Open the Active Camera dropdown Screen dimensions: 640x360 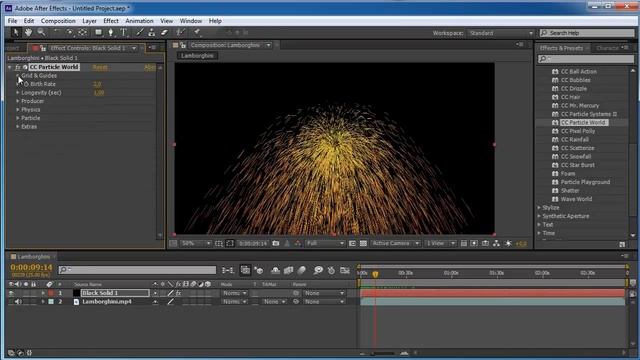(395, 243)
